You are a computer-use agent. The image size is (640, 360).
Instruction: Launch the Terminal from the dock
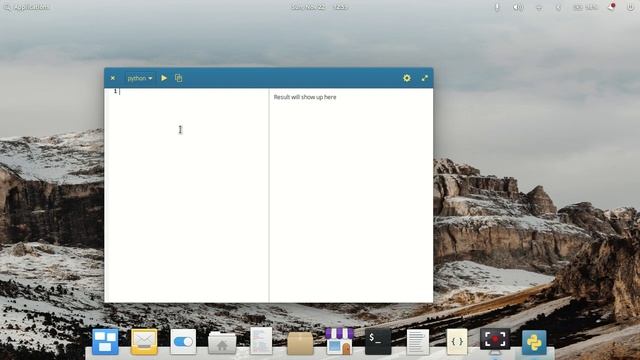[x=378, y=341]
